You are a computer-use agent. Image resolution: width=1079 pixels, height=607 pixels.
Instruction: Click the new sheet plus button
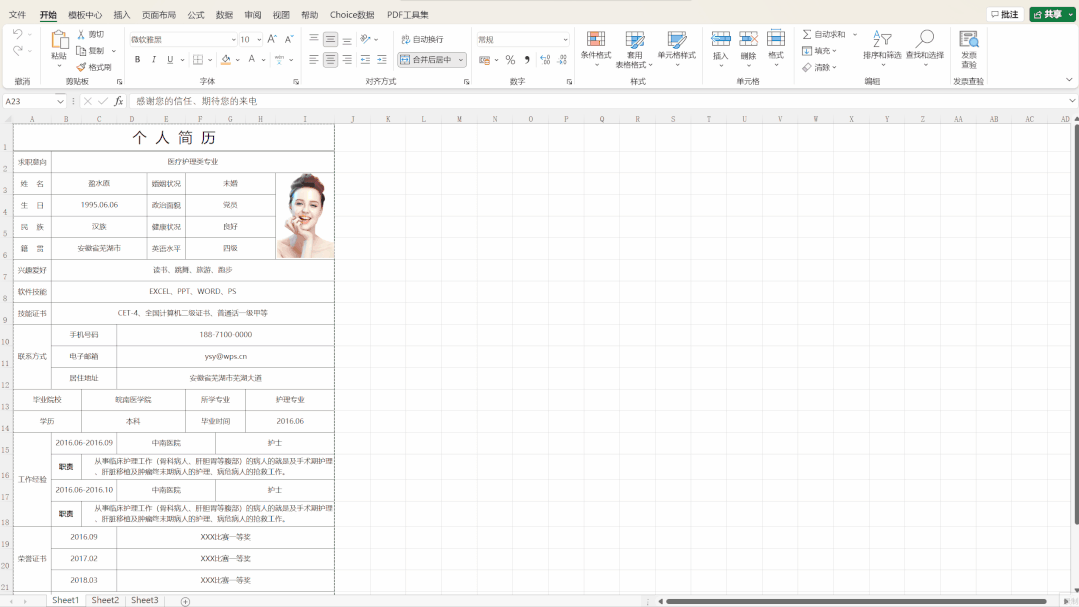coord(184,599)
